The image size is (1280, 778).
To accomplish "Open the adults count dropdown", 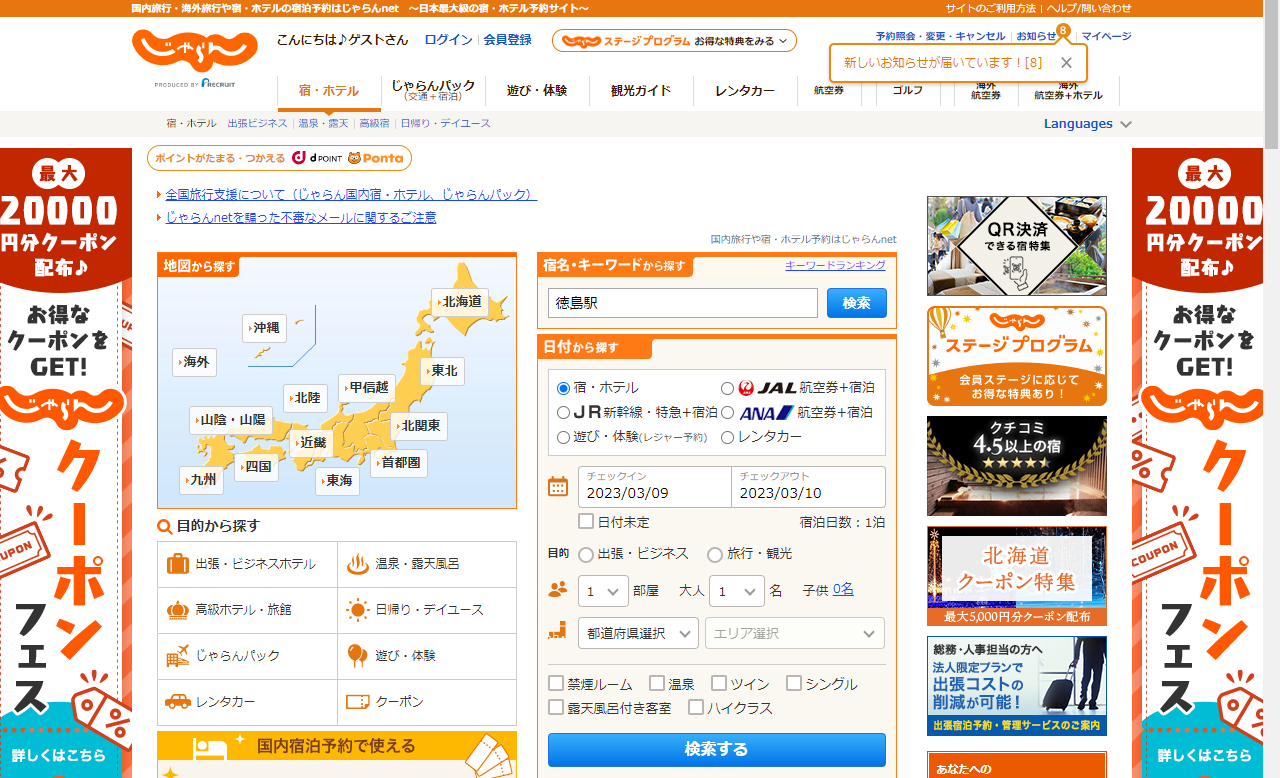I will point(737,591).
